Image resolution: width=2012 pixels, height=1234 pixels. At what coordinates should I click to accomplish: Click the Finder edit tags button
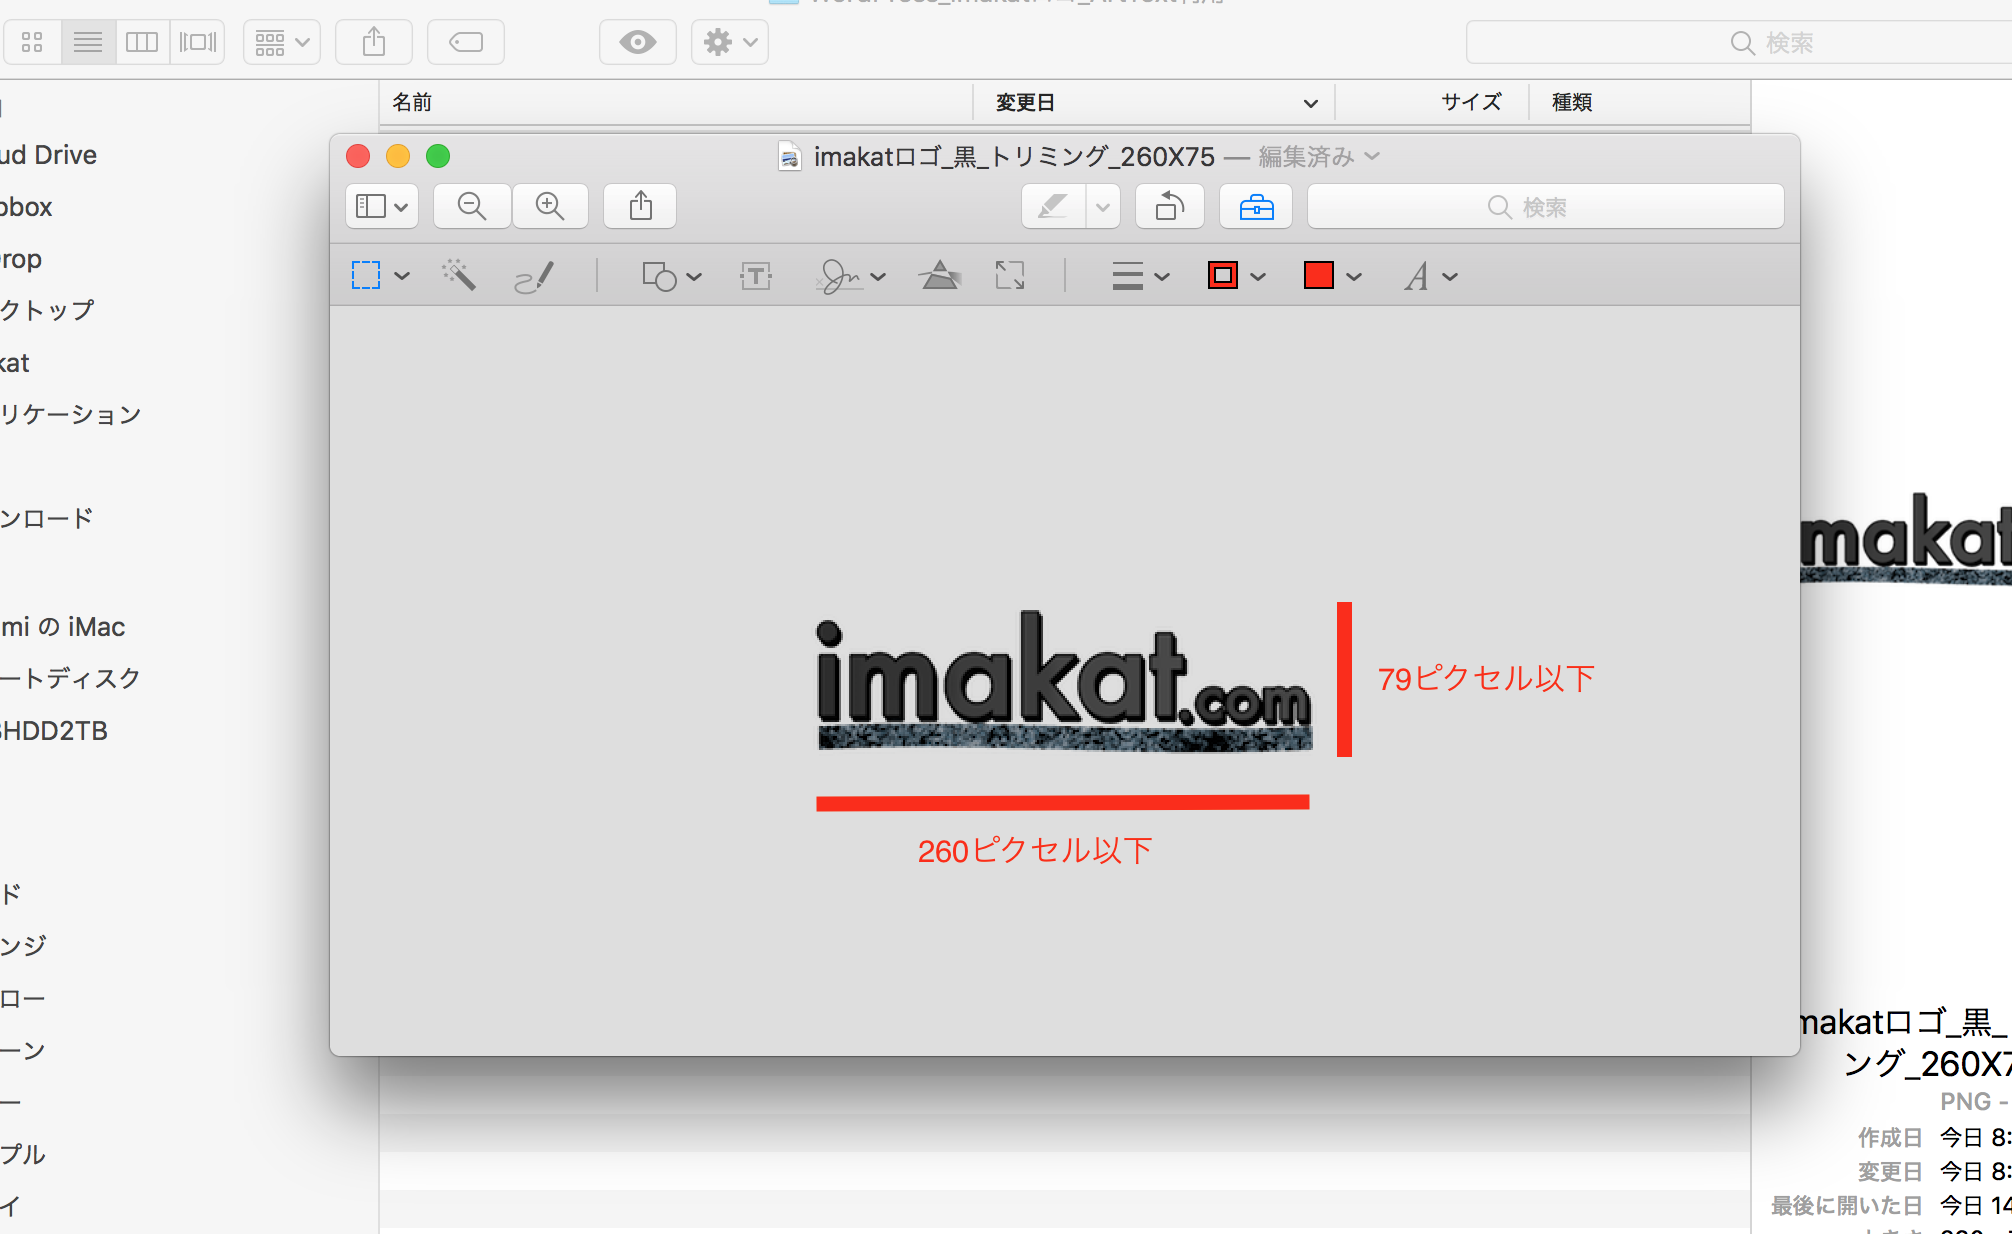coord(466,42)
